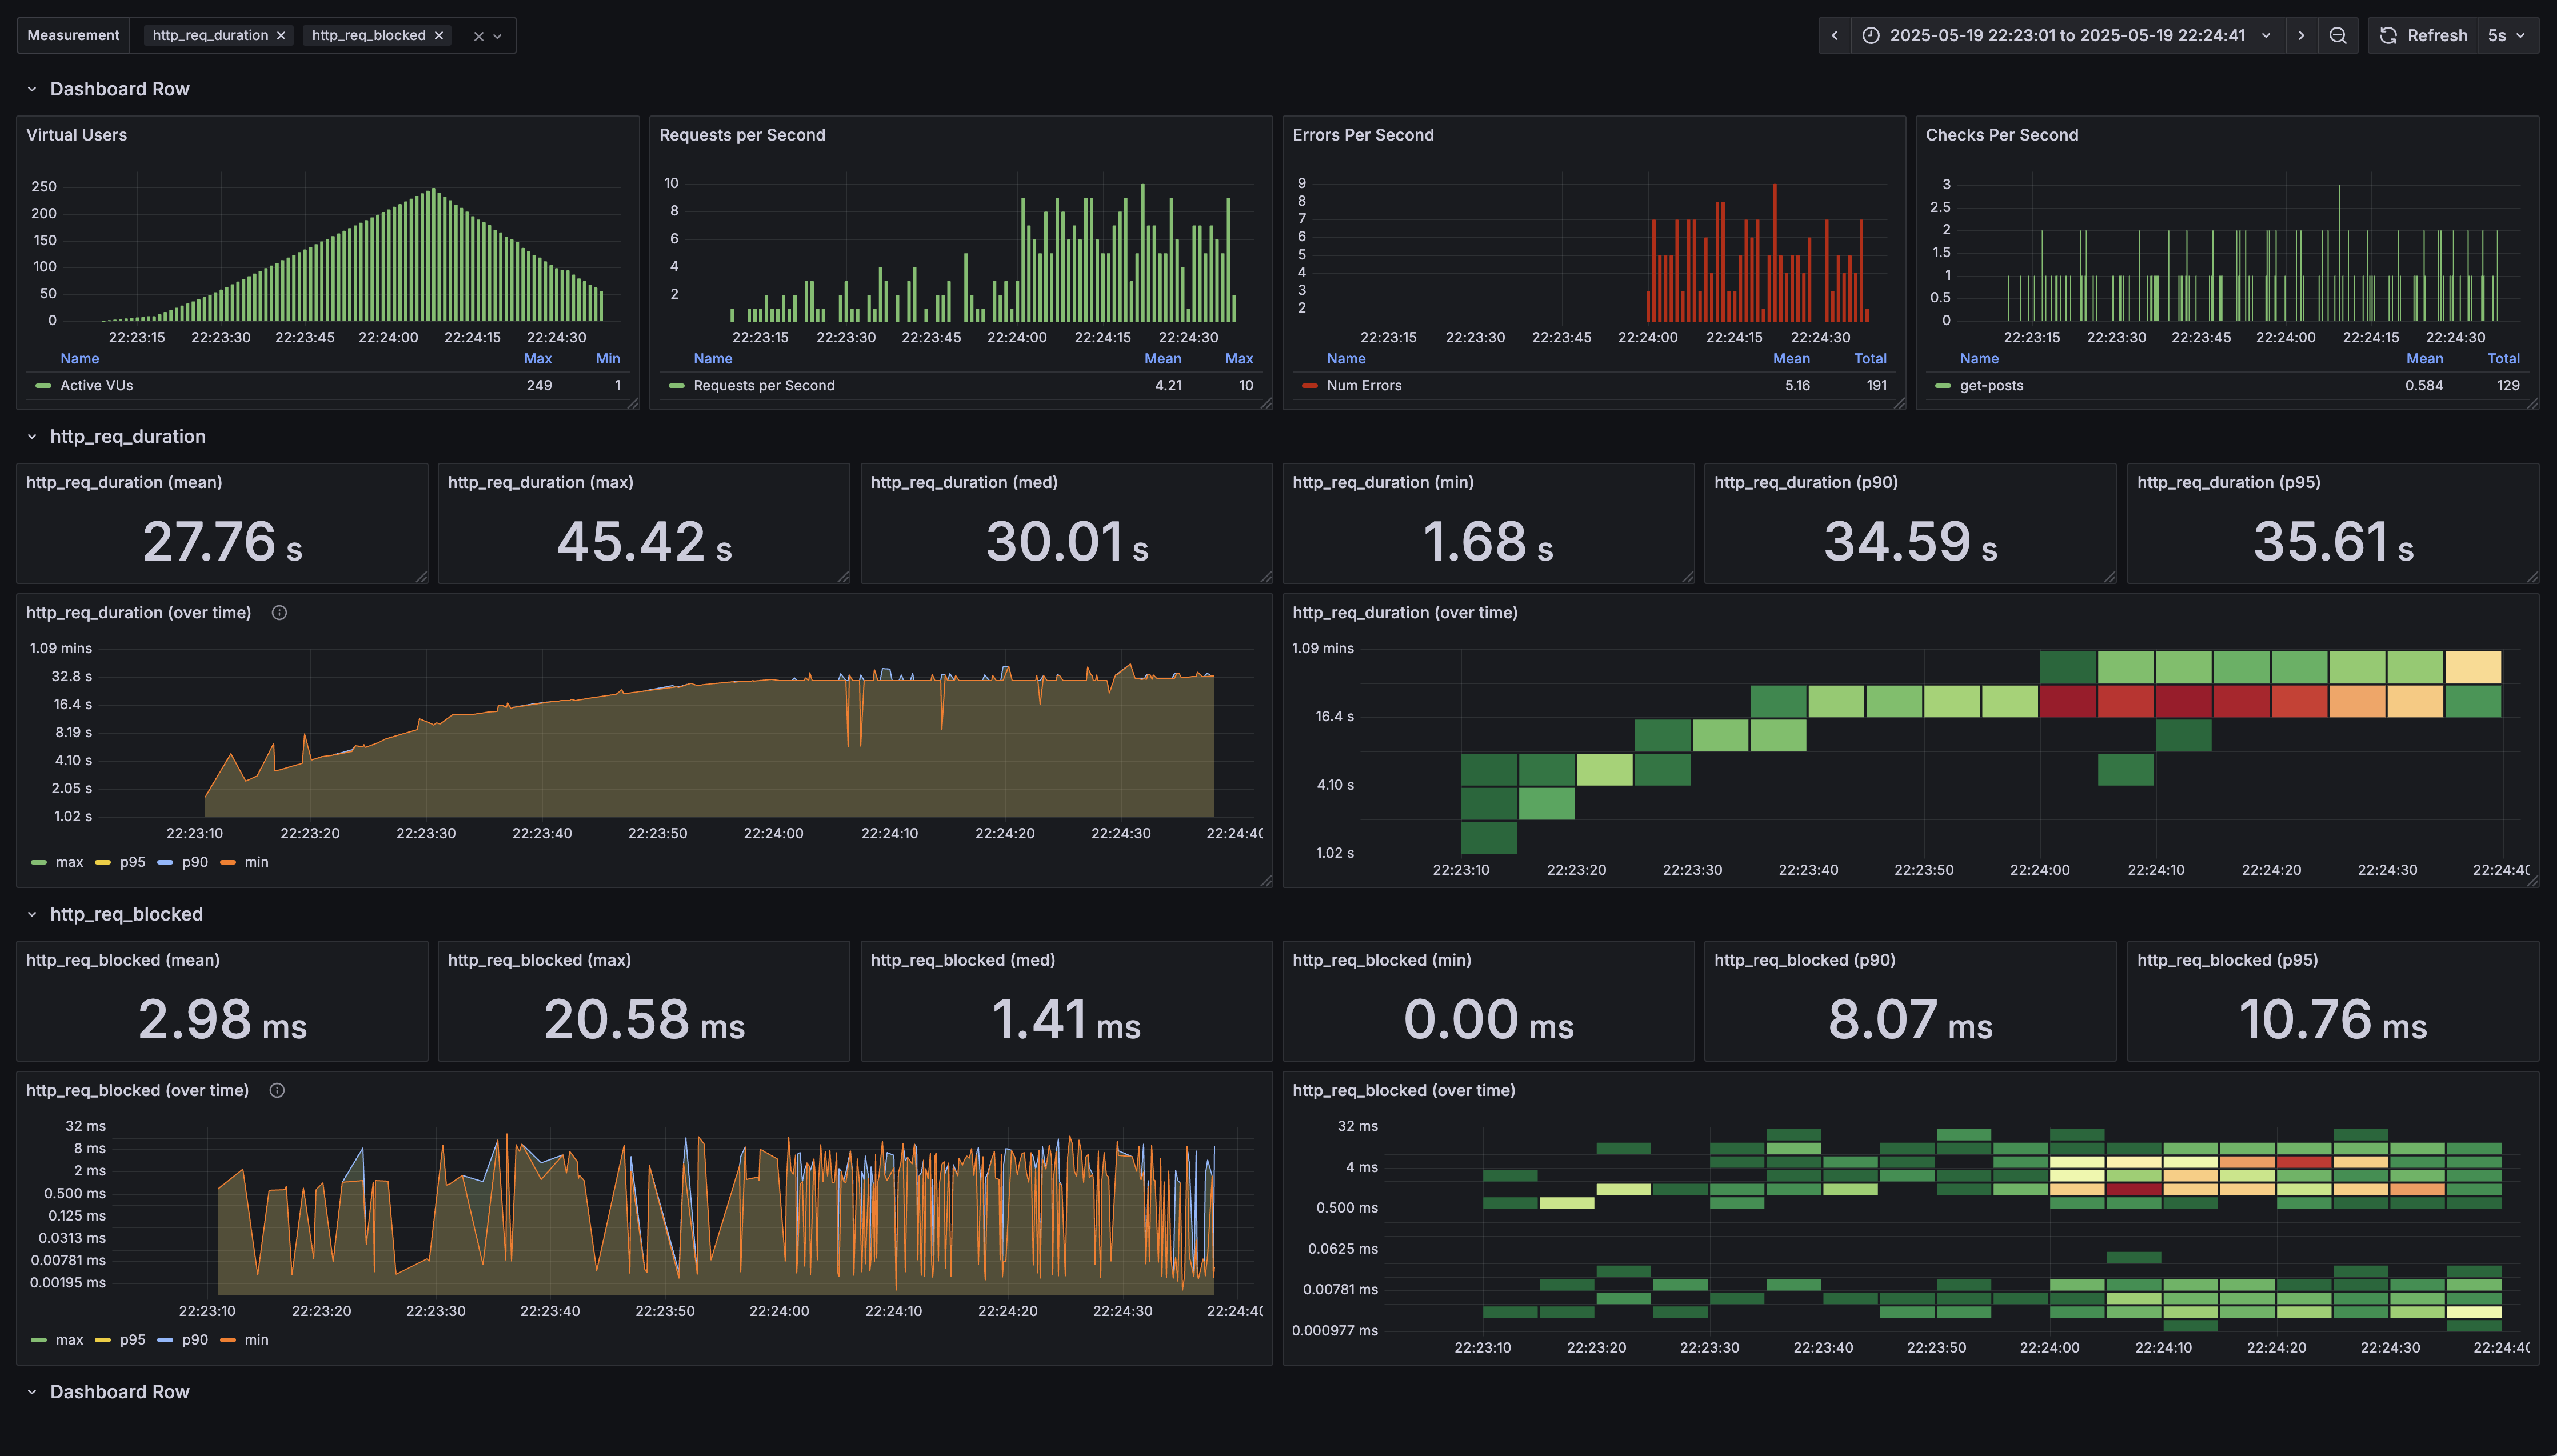Remove the http_req_blocked measurement tag
Image resolution: width=2557 pixels, height=1456 pixels.
(x=438, y=35)
